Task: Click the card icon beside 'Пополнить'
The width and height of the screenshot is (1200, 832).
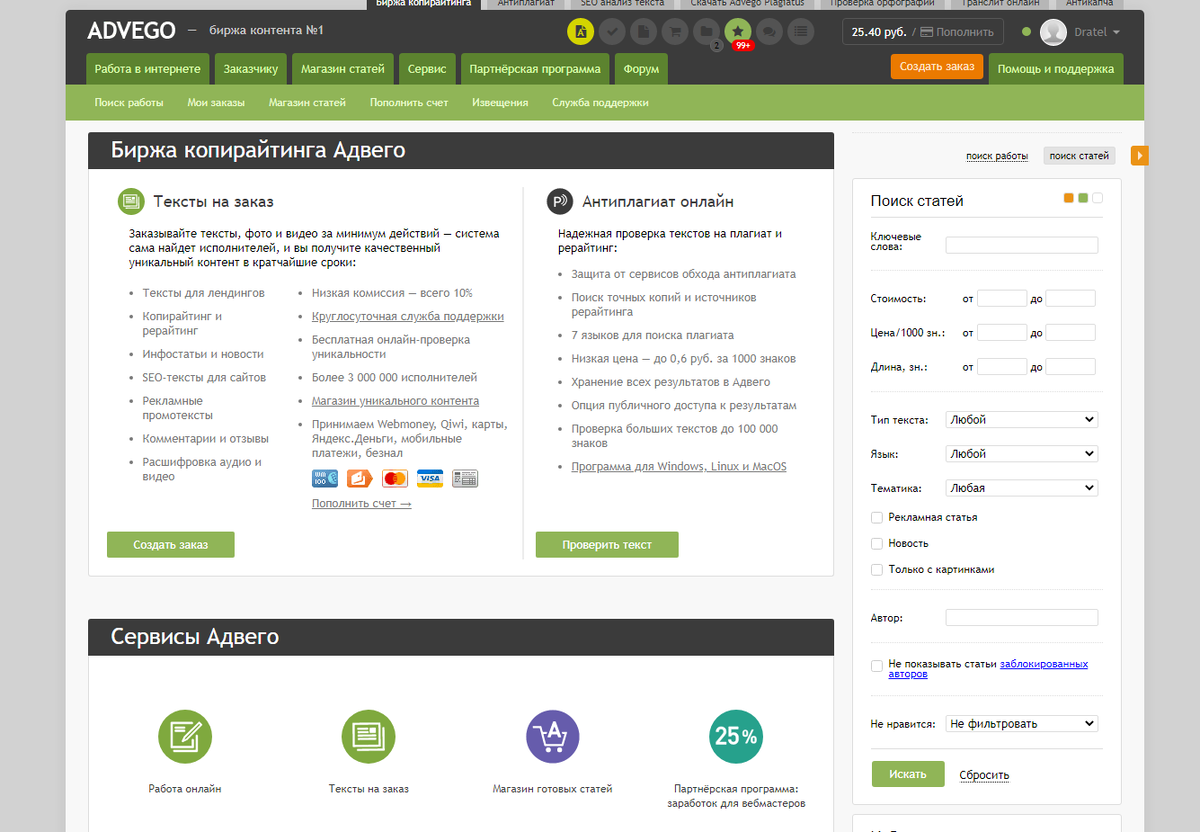Action: 927,32
